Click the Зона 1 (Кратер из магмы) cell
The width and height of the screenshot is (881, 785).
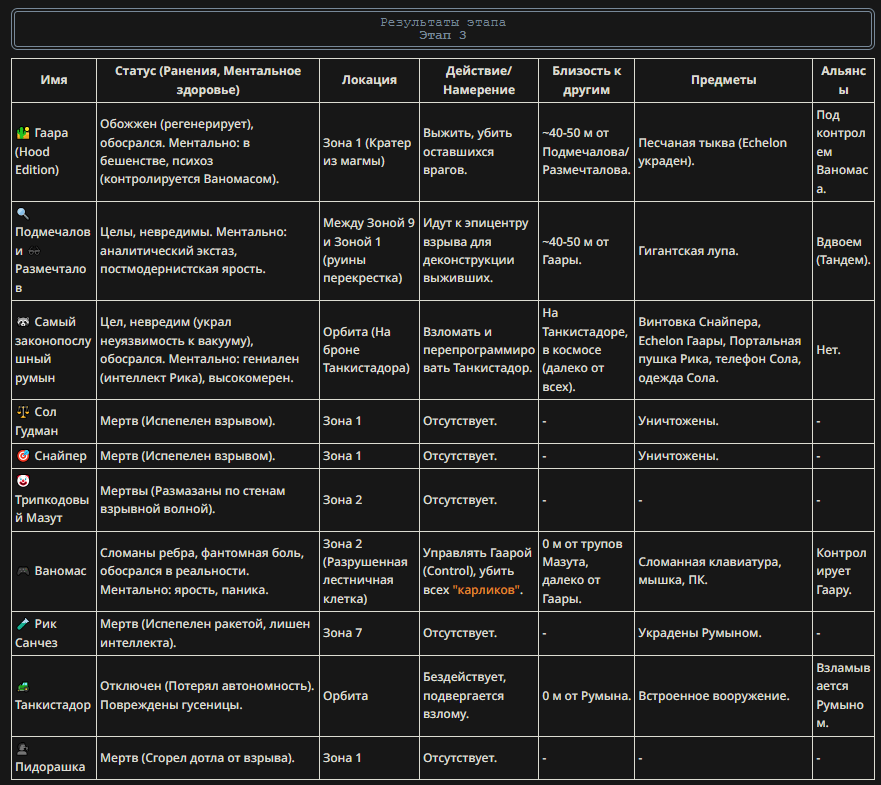pyautogui.click(x=369, y=152)
